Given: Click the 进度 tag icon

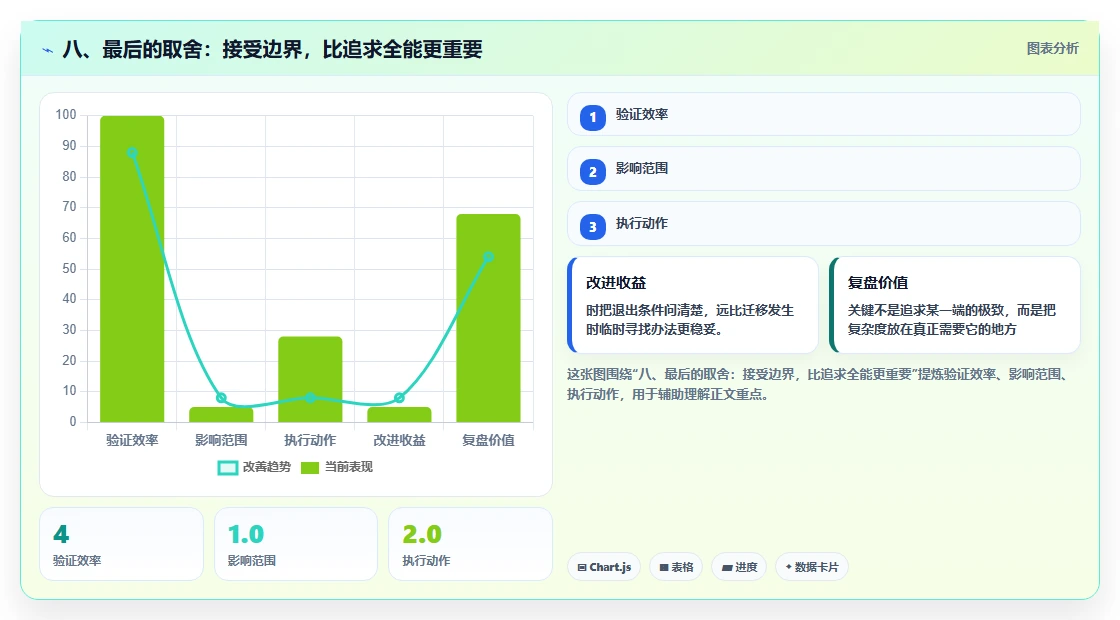Looking at the screenshot, I should (727, 567).
